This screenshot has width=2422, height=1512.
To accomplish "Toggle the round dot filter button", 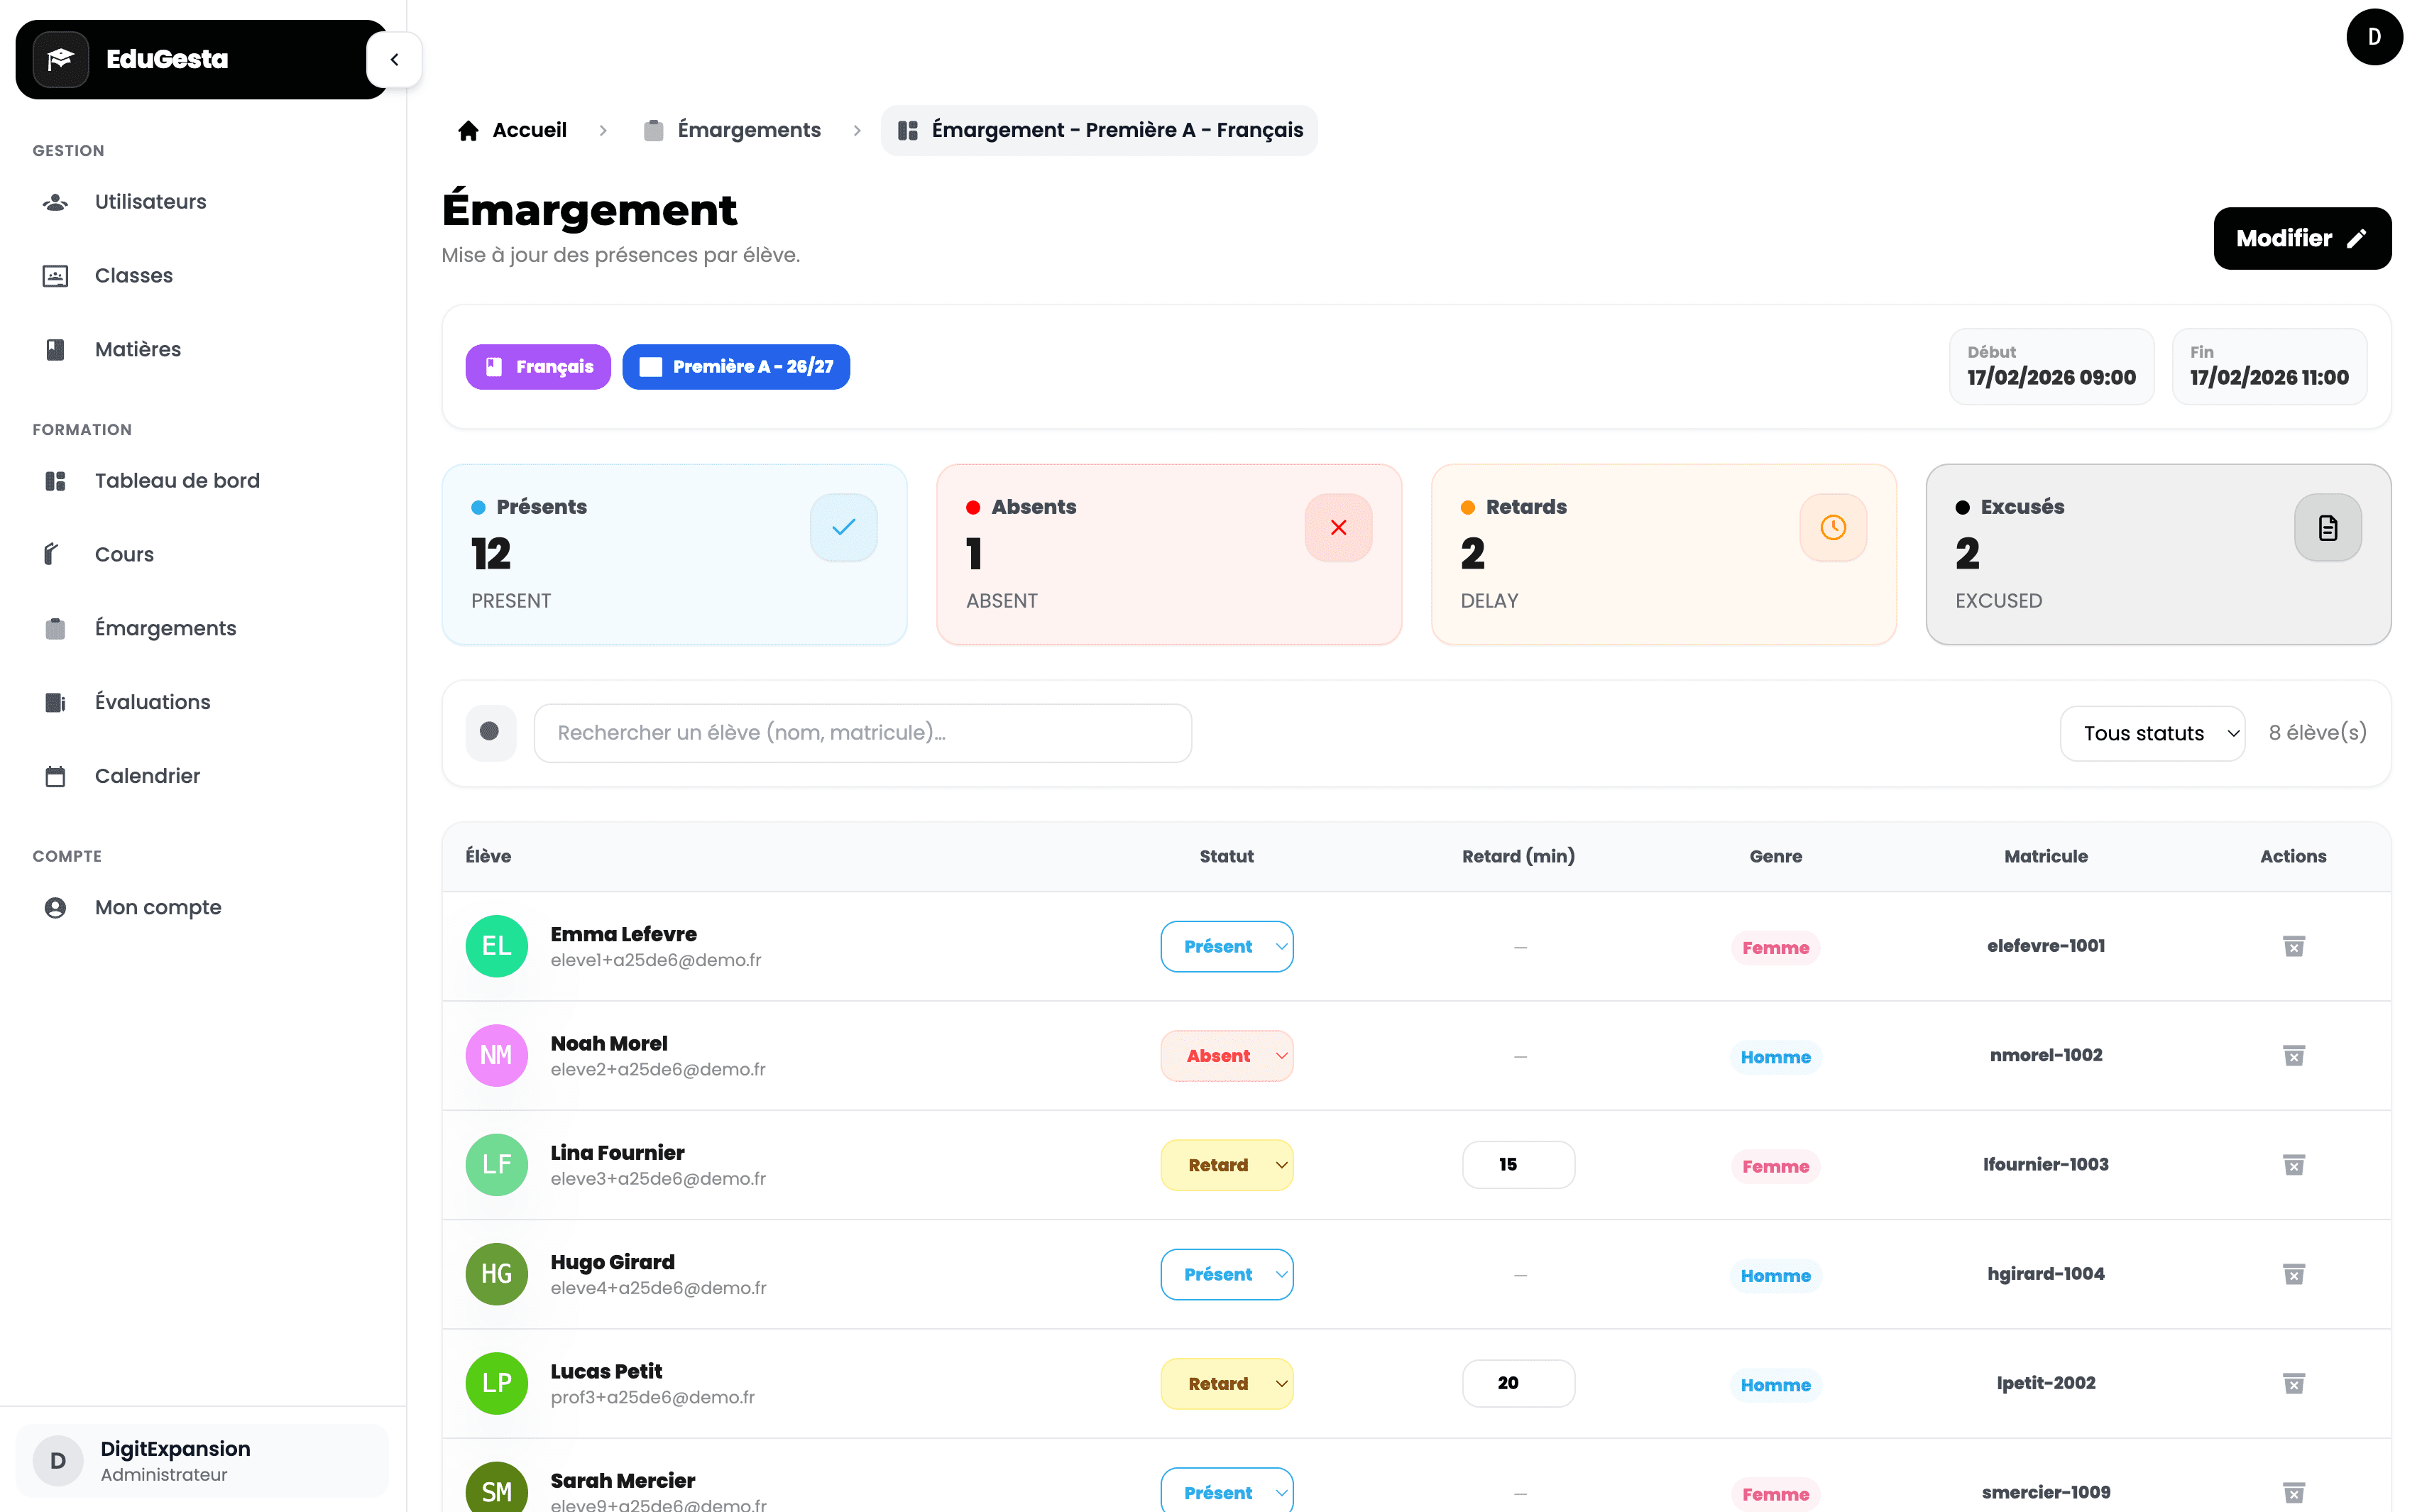I will click(490, 732).
